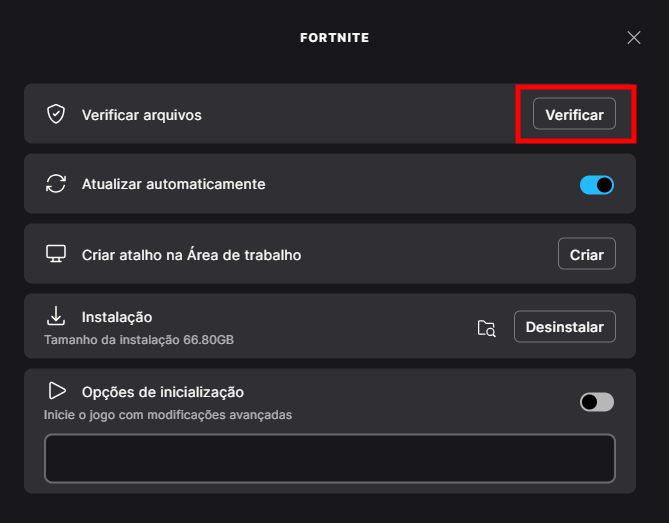
Task: Click the sync arrows icon for auto-update
Action: (x=56, y=184)
